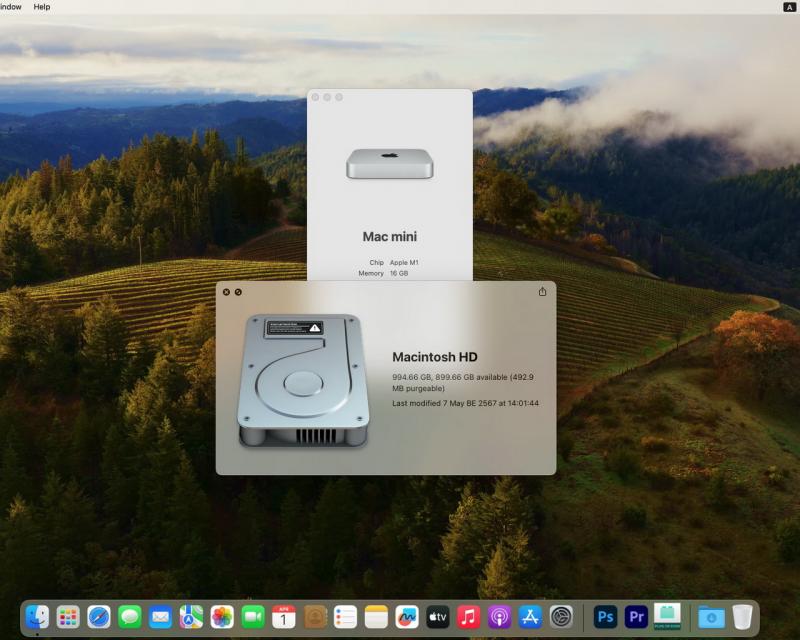Screen dimensions: 800x640
Task: Launch Adobe Photoshop from the dock
Action: (605, 617)
